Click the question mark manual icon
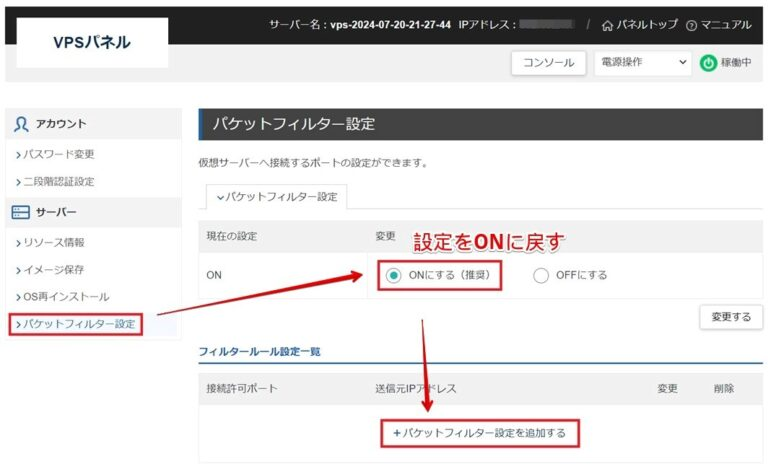The height and width of the screenshot is (467, 768). (691, 25)
